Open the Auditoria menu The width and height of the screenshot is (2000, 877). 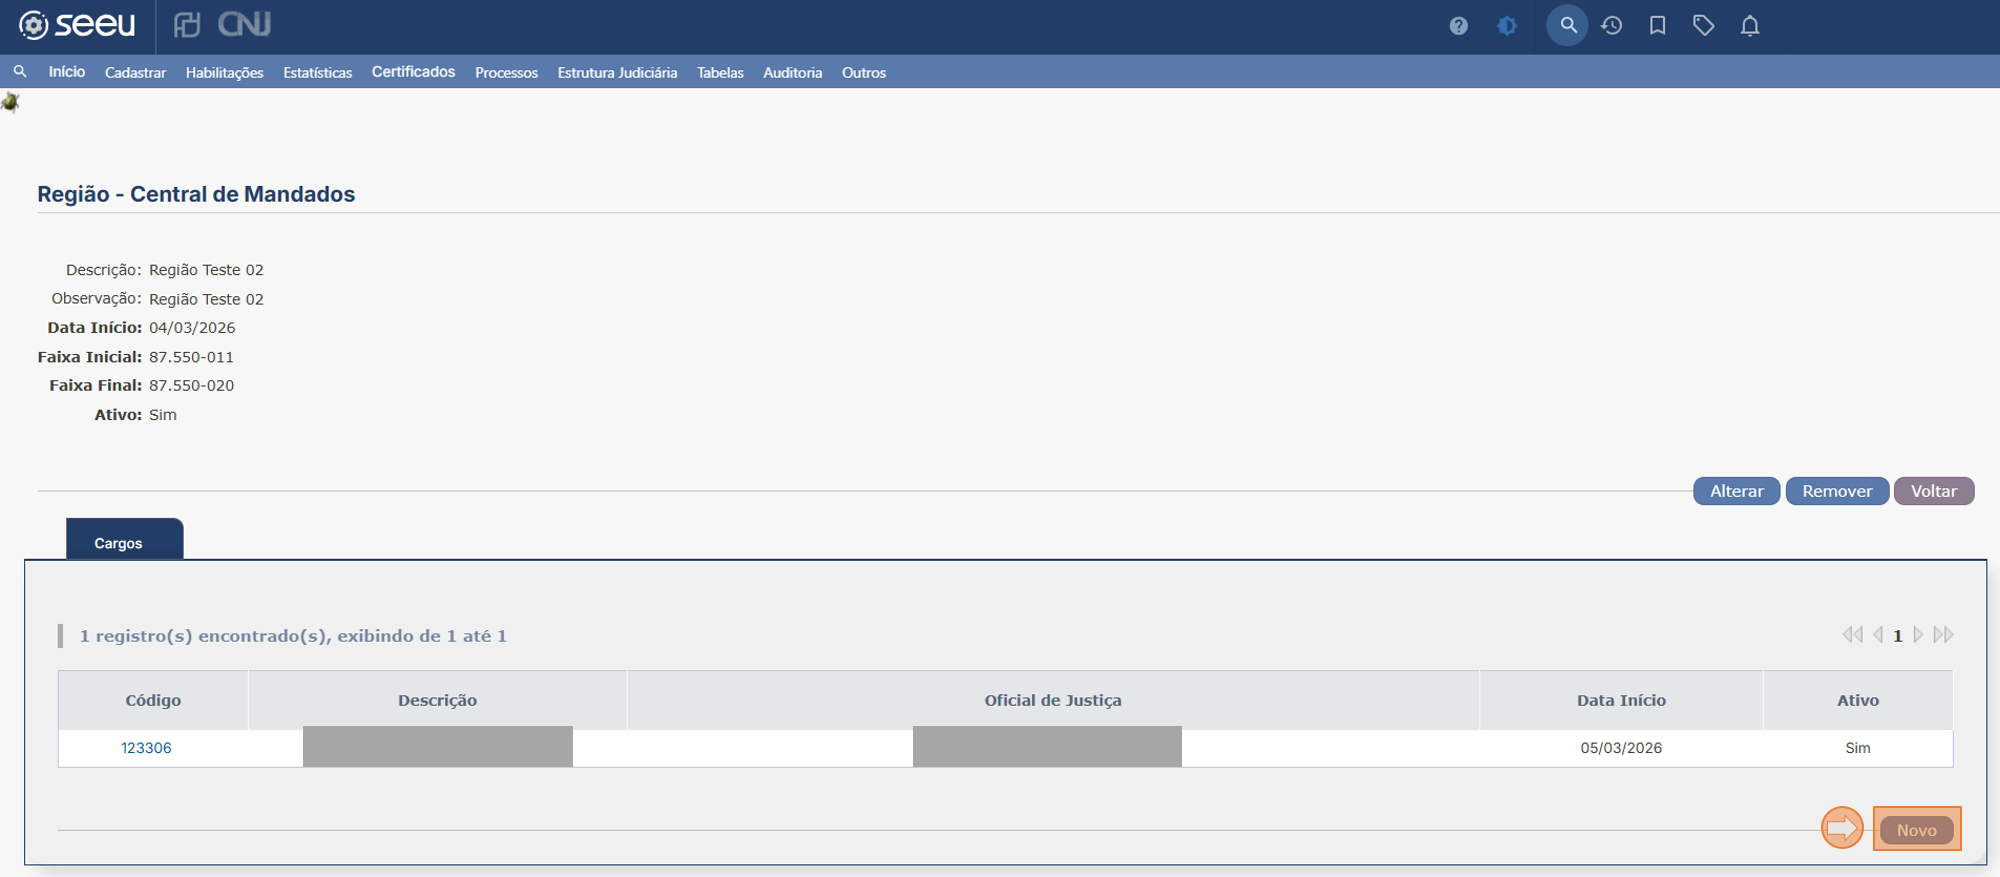[792, 73]
